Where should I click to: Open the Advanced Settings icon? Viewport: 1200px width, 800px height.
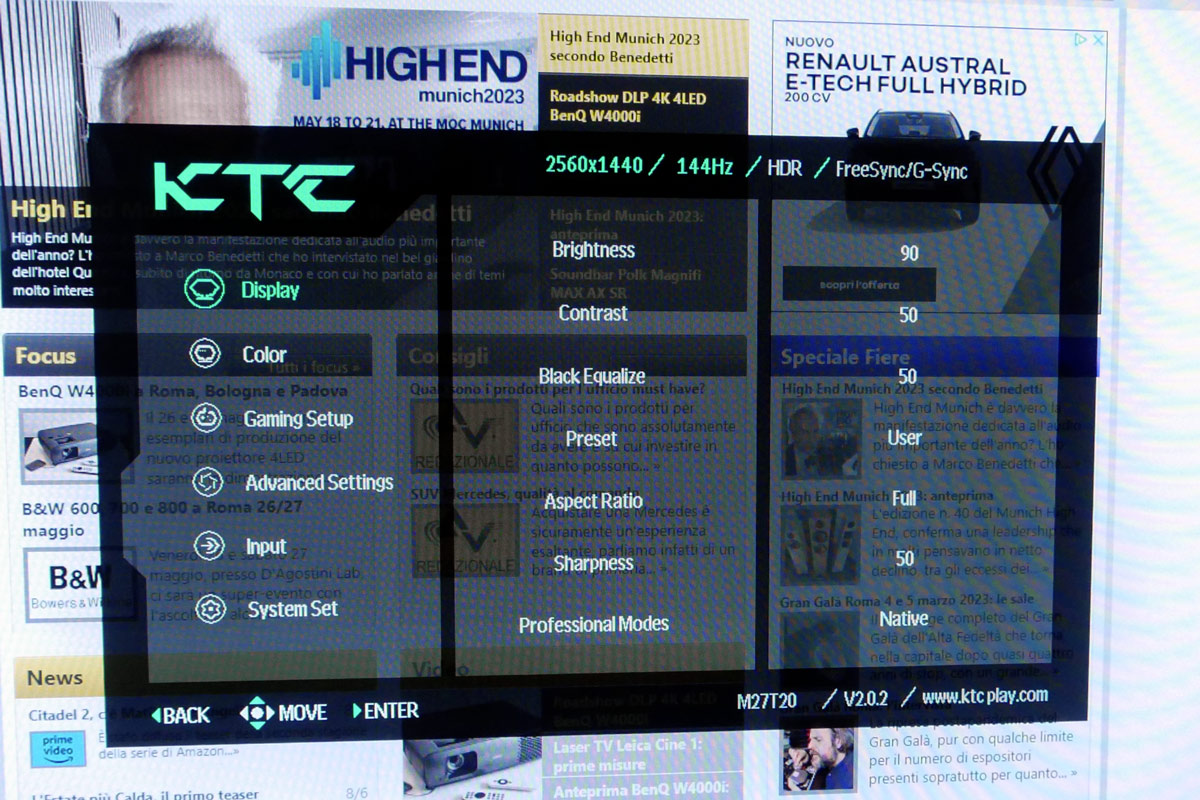(x=207, y=482)
